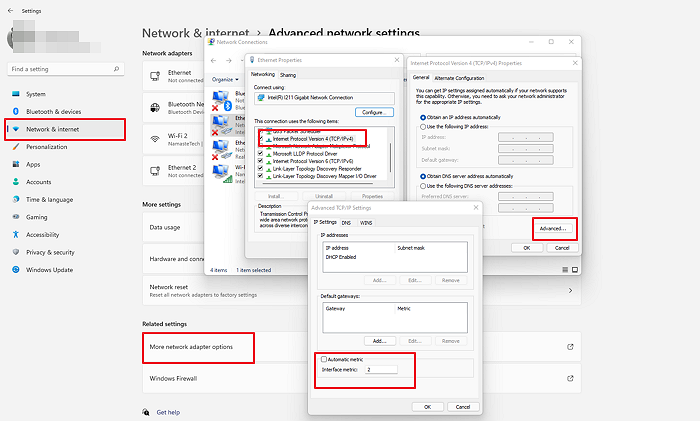Image resolution: width=700 pixels, height=421 pixels.
Task: Select the Network & internet Wi-Fi icon
Action: click(16, 129)
